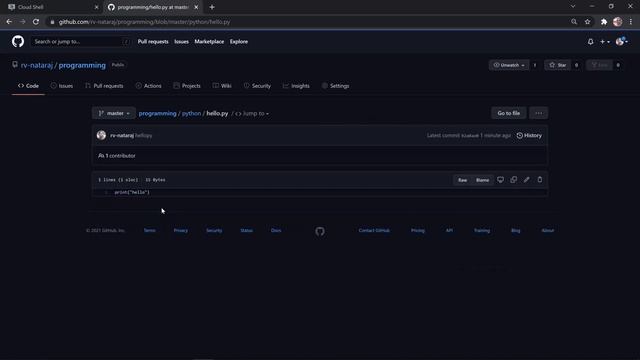Open the footer Training link
The height and width of the screenshot is (360, 640).
coord(482,231)
